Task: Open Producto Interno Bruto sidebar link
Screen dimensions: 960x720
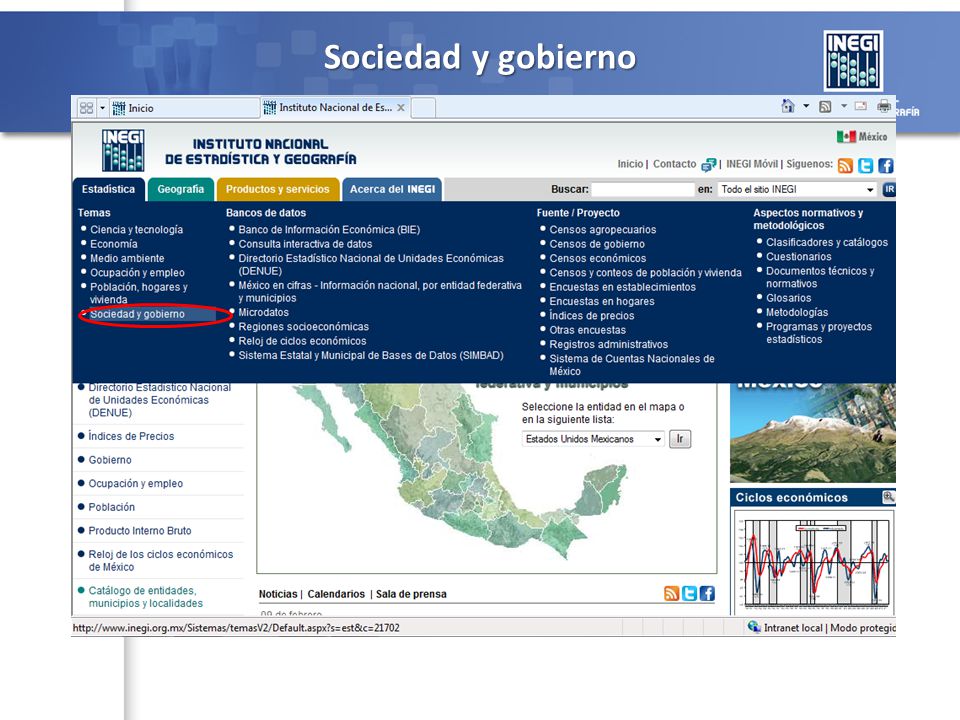Action: click(140, 531)
